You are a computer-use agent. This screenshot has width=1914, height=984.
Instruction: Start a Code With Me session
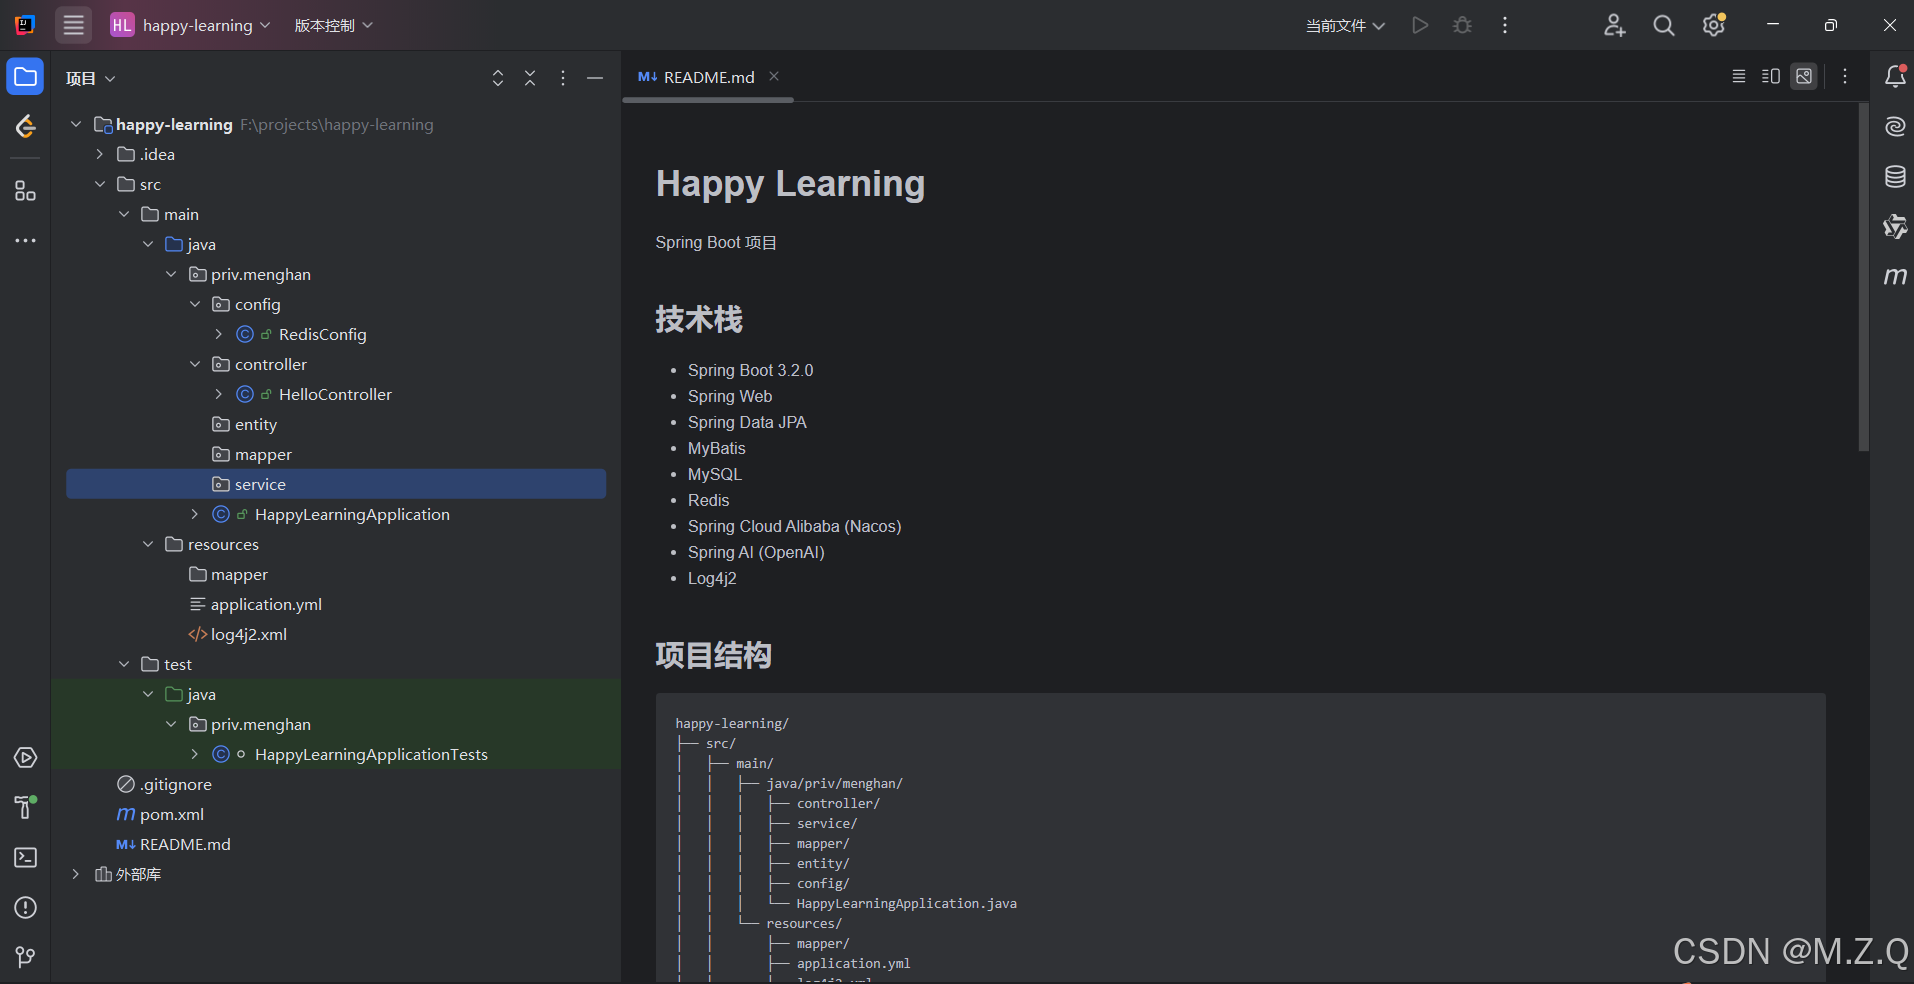click(x=1615, y=26)
